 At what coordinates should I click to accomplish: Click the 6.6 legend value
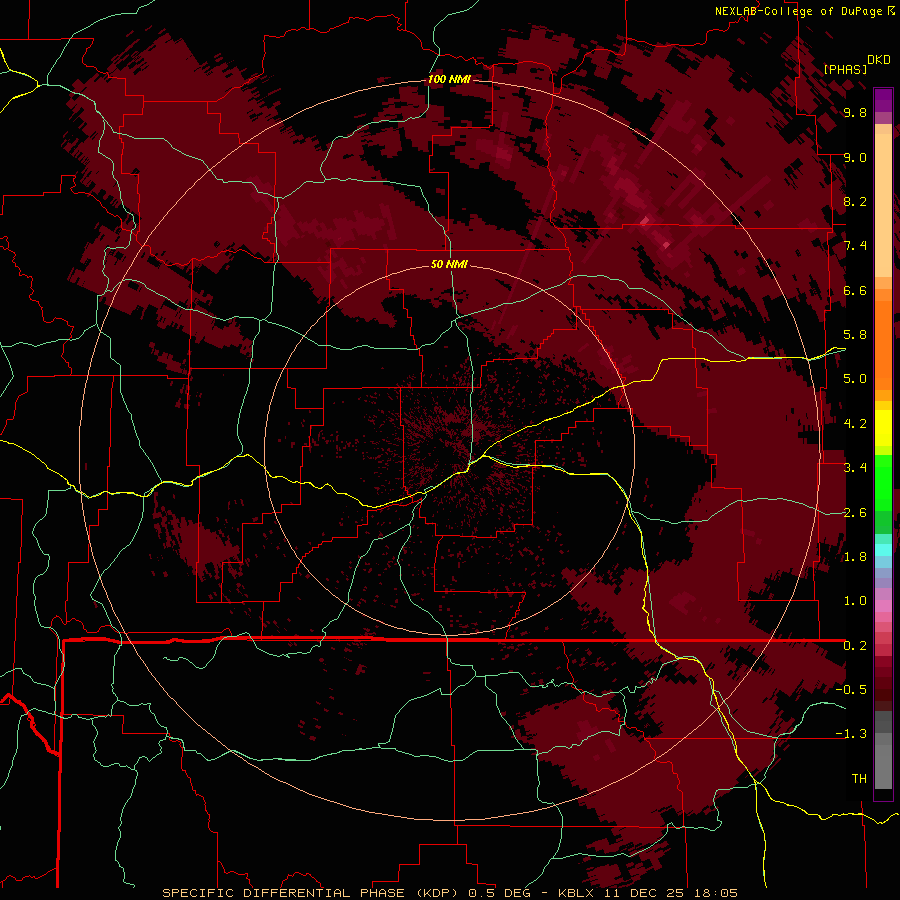point(855,290)
